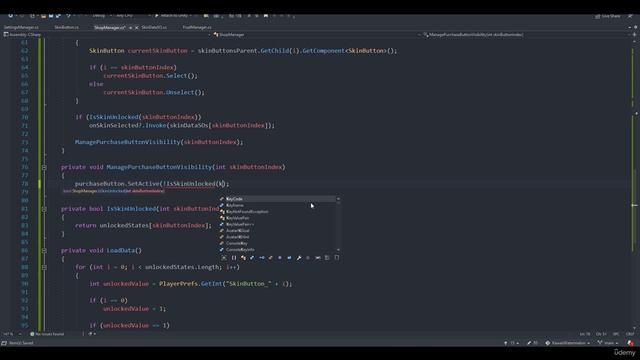Toggle the last snippet filter in IntelliSense
640x360 pixels.
(x=337, y=258)
